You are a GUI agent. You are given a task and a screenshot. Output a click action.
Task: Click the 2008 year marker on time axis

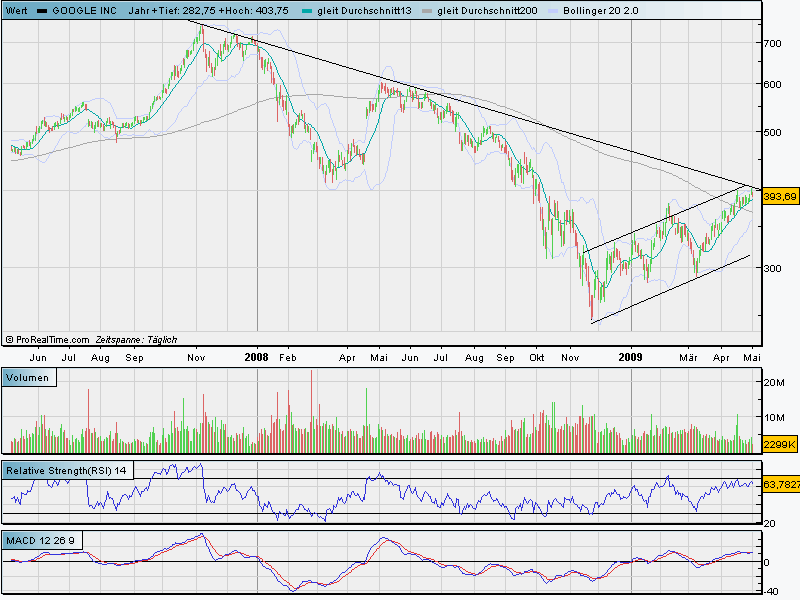tap(256, 357)
